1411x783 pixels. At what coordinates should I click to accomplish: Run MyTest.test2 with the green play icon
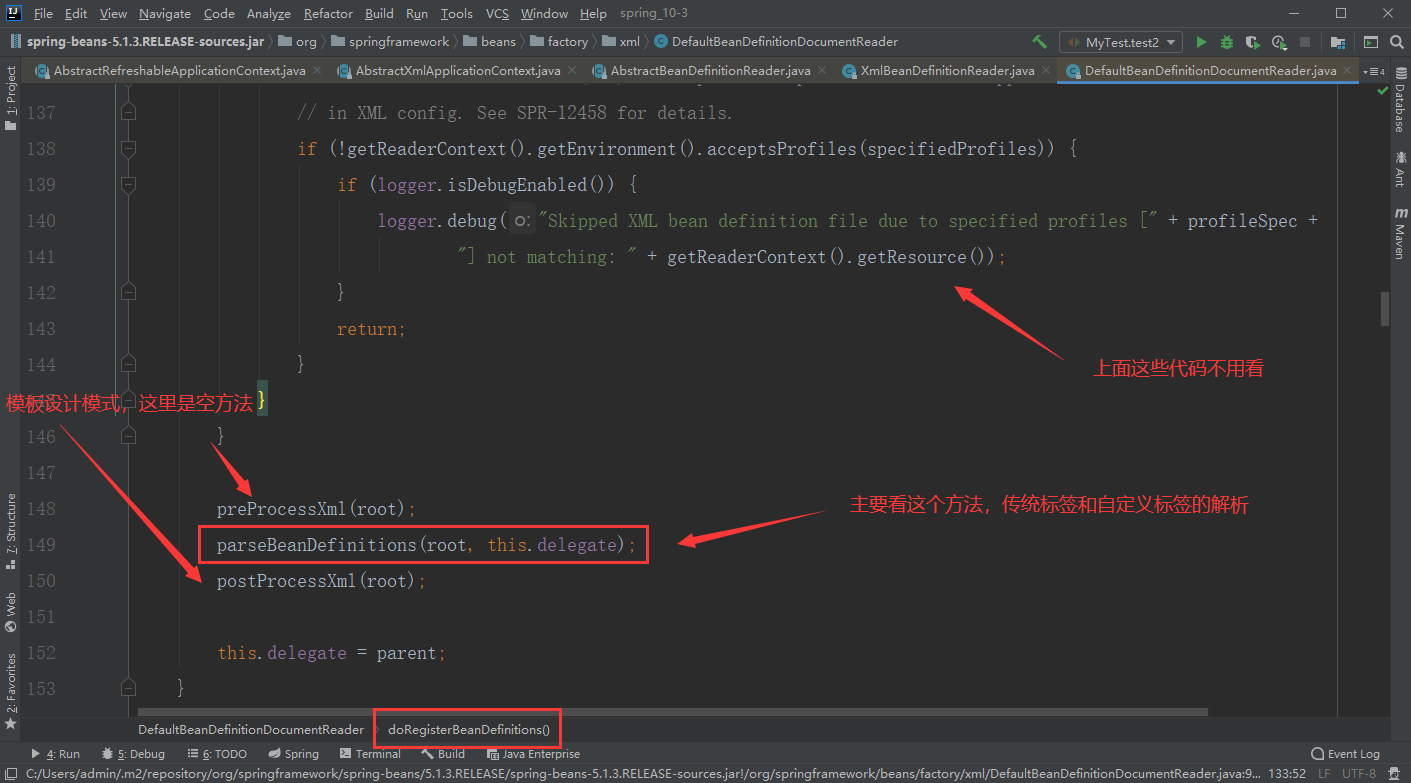click(1201, 42)
